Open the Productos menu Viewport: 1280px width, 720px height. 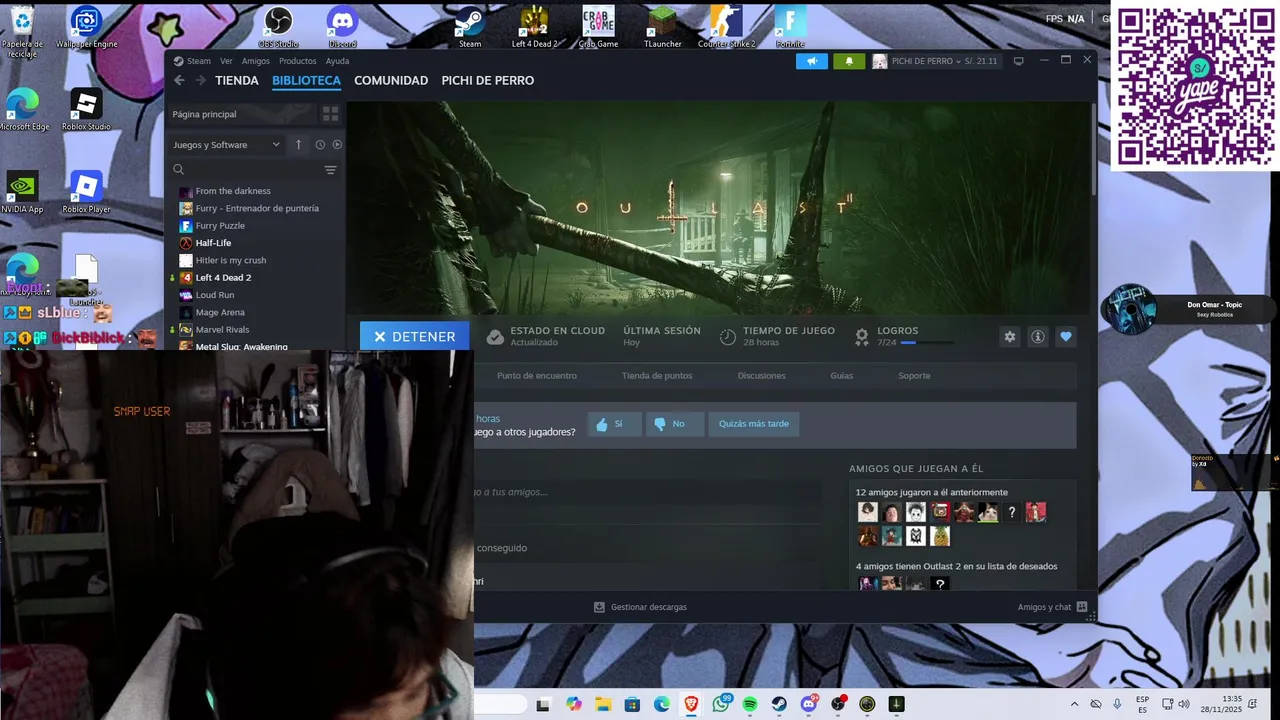[298, 61]
